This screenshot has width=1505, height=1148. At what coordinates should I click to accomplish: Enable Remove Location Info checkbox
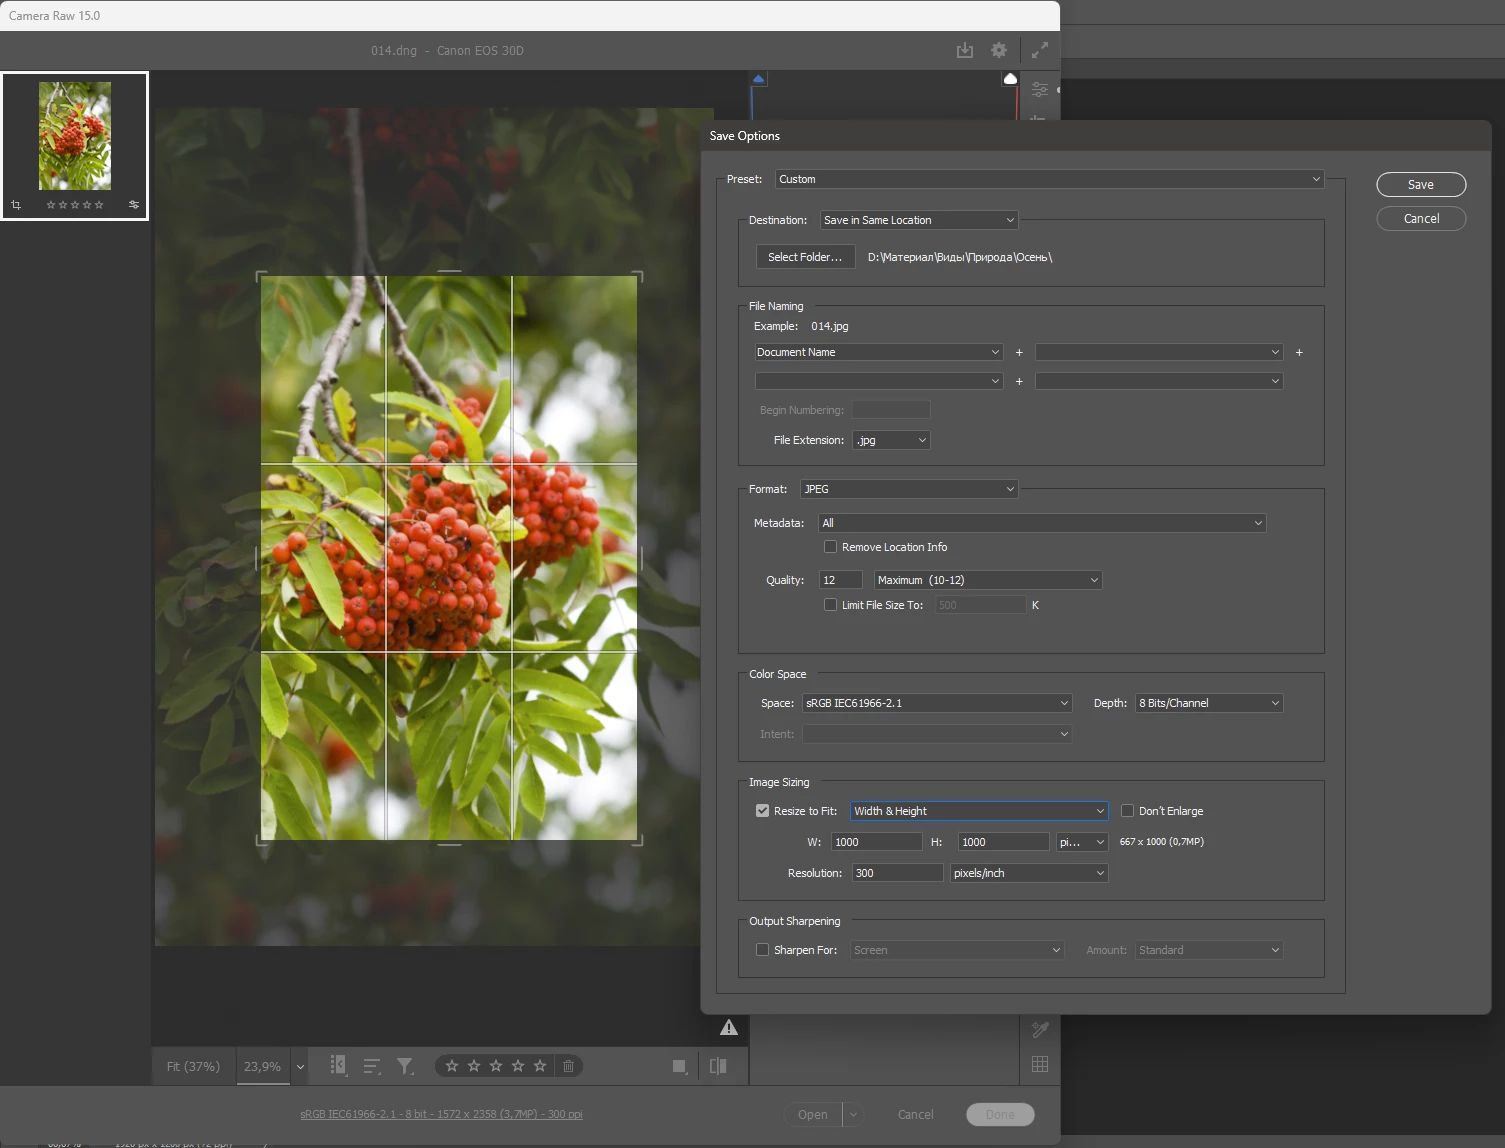pos(830,547)
